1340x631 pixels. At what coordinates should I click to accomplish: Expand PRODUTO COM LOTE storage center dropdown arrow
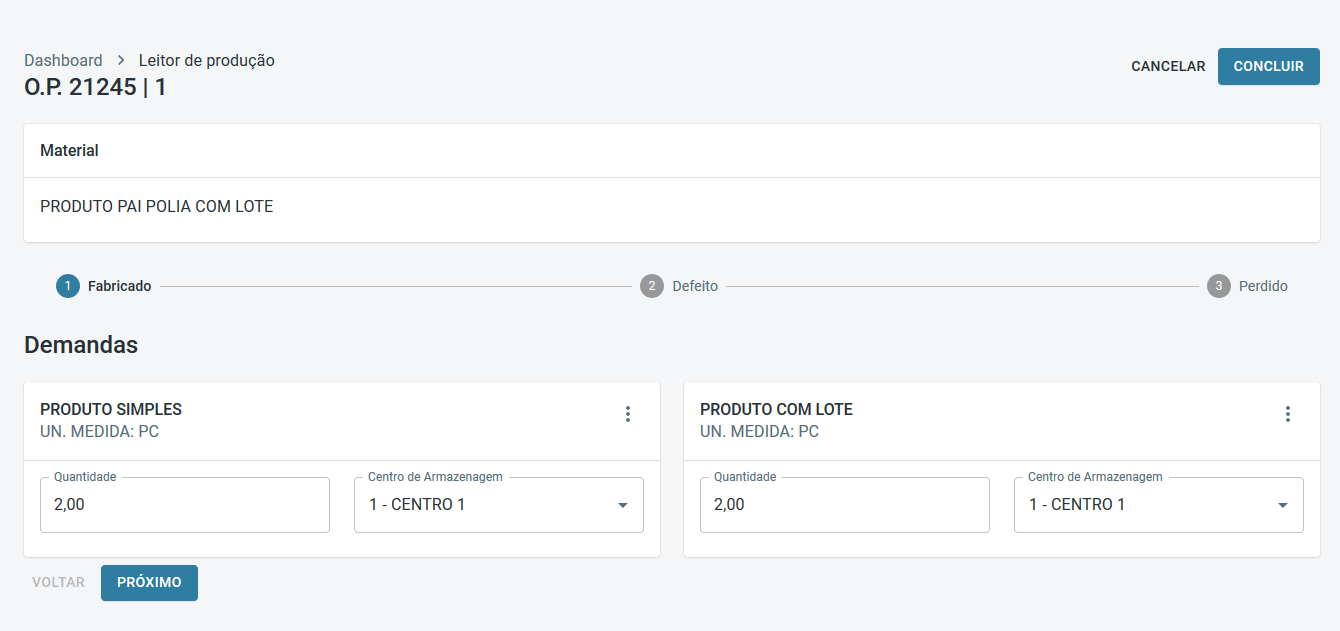(x=1283, y=505)
